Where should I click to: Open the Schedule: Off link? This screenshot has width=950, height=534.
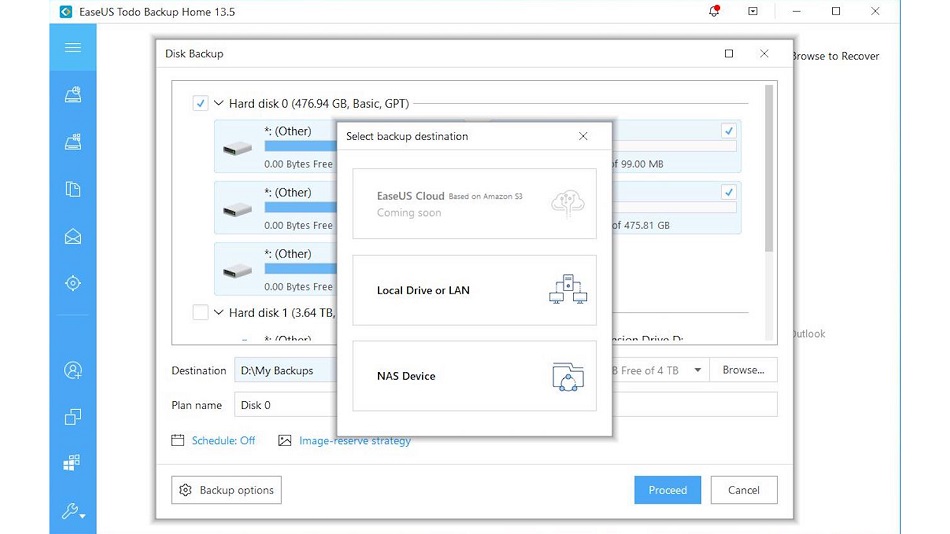coord(224,441)
